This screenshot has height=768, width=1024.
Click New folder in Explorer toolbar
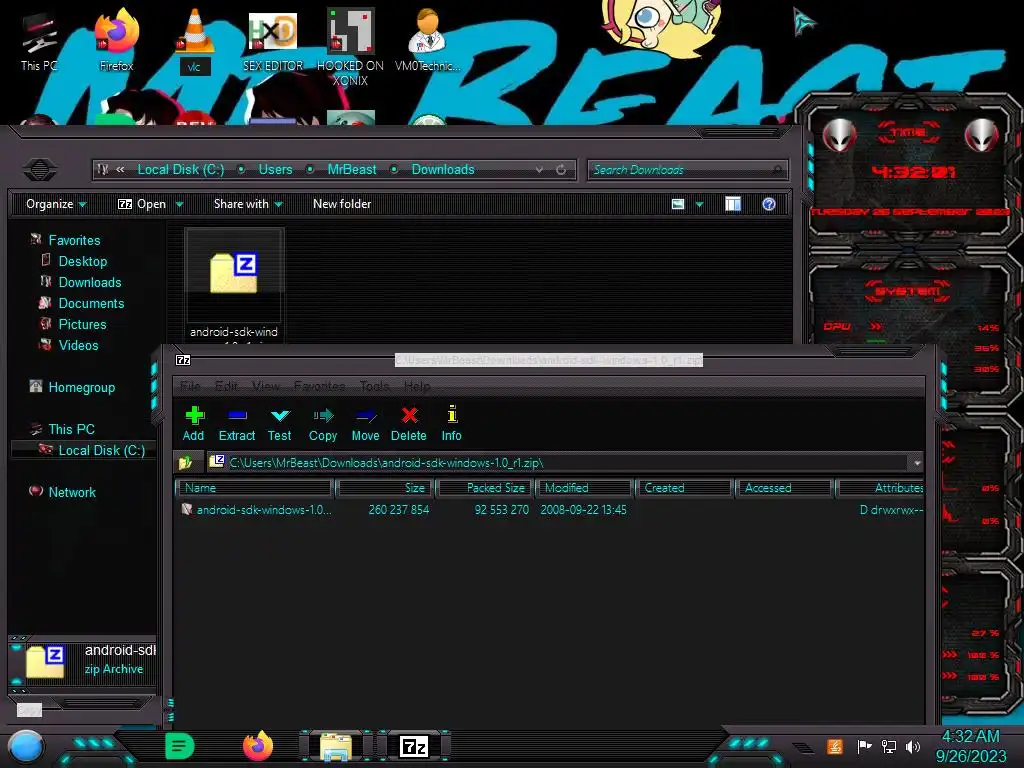pos(342,204)
